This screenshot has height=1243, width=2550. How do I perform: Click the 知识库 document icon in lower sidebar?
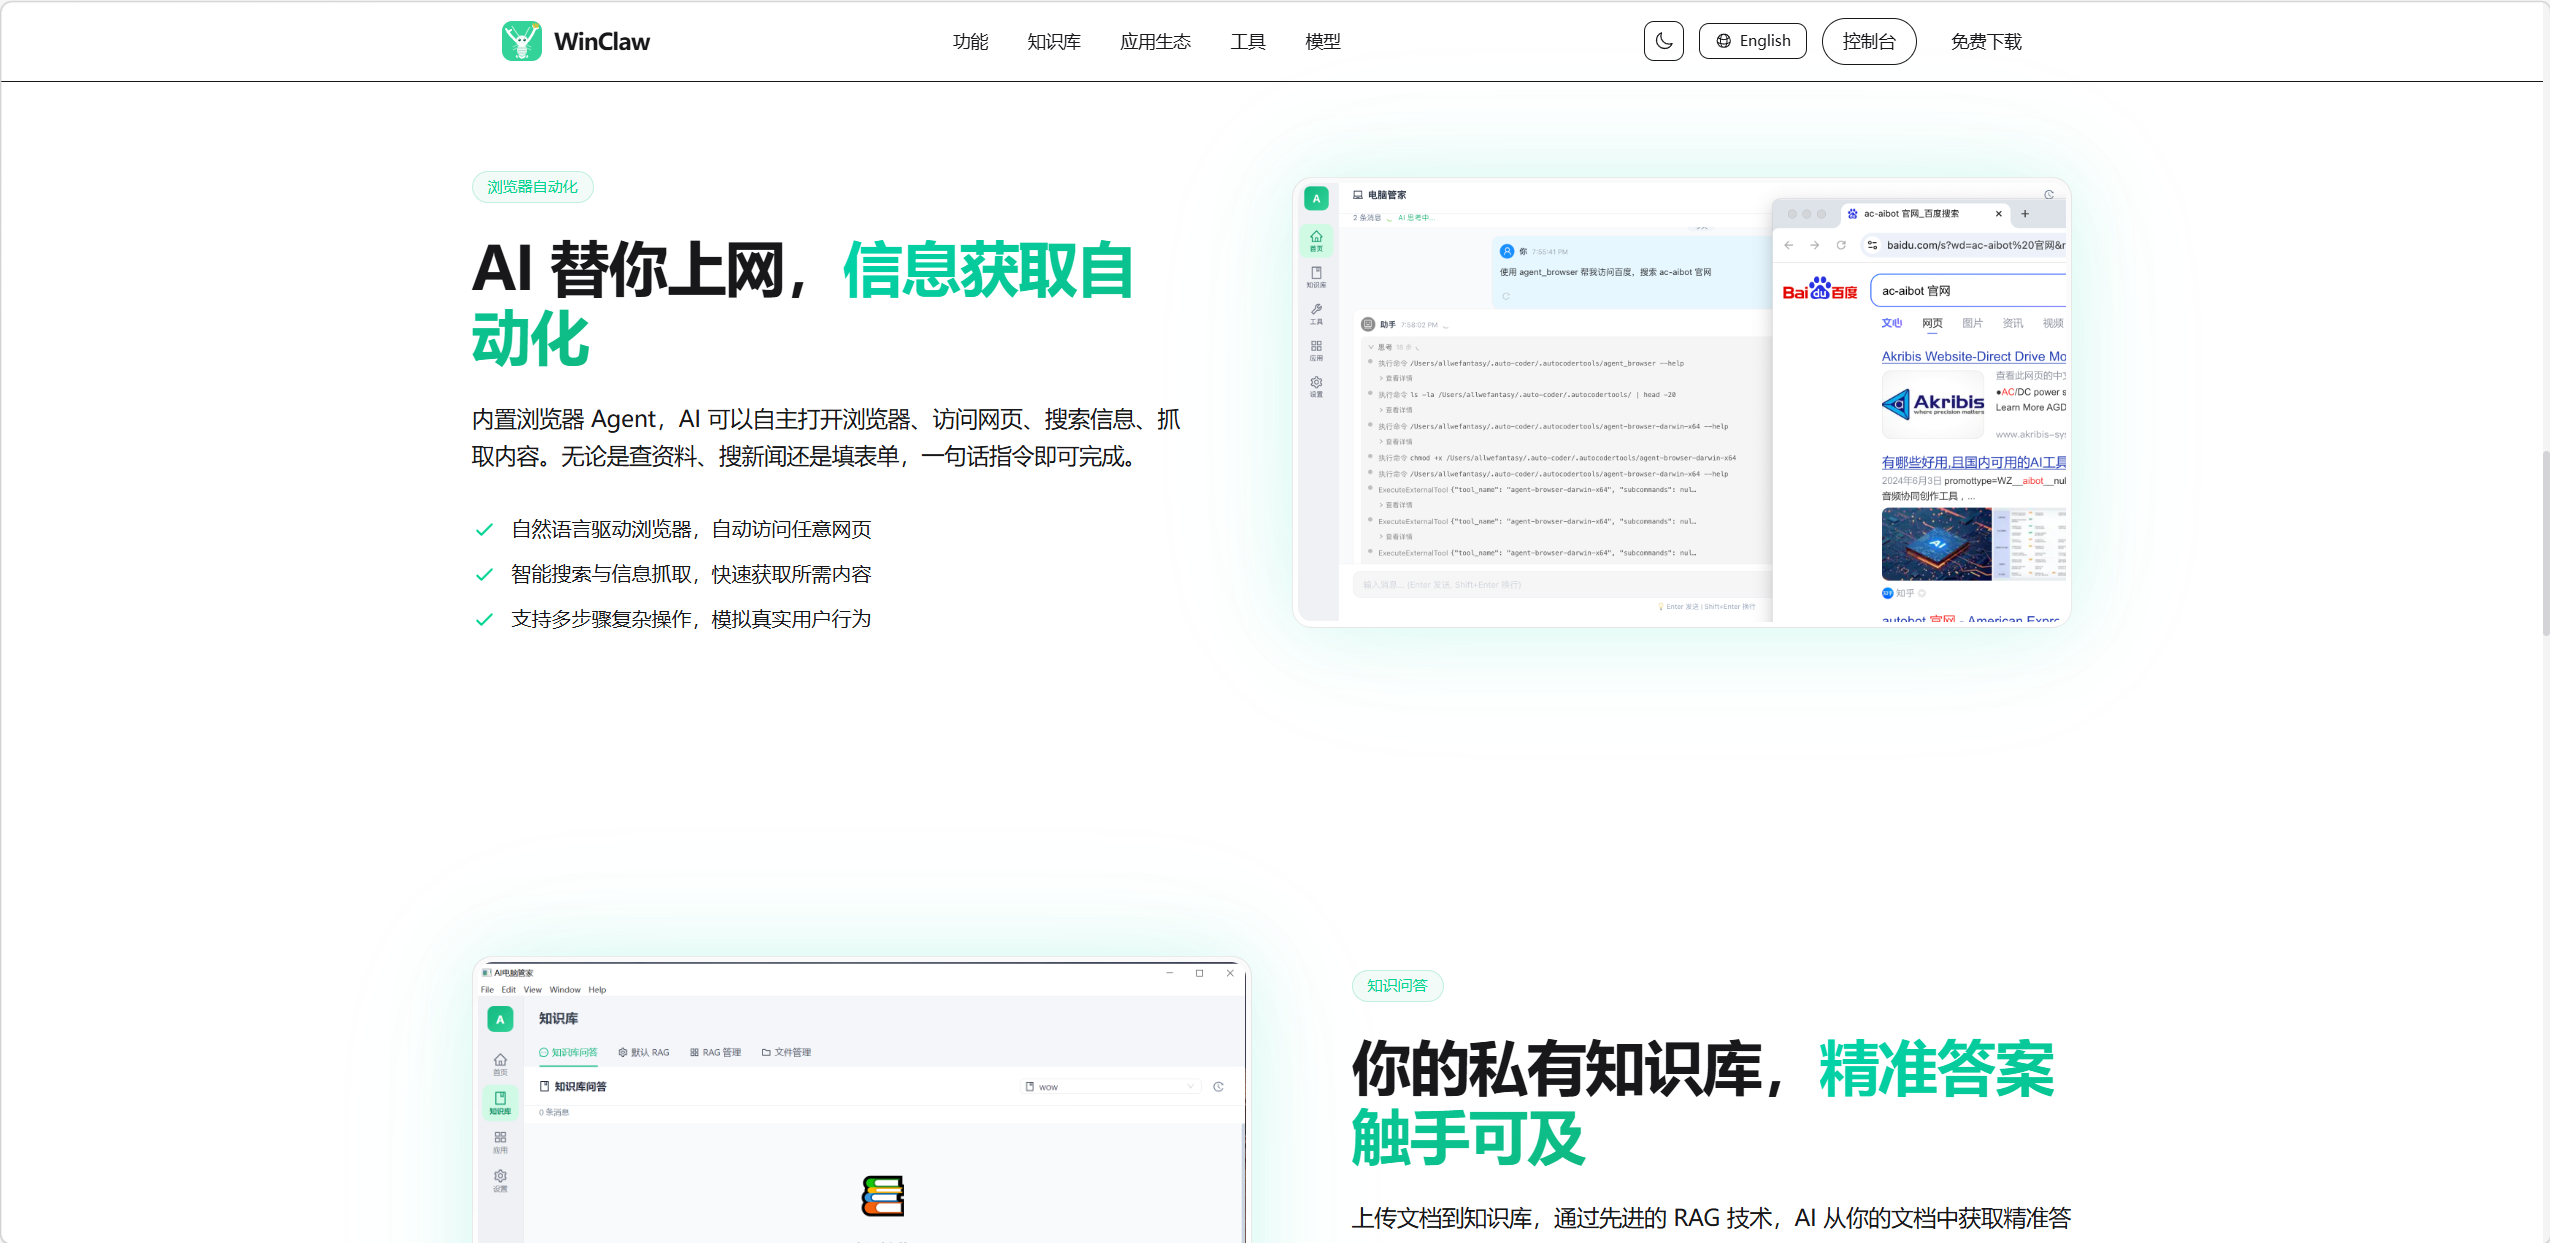click(x=500, y=1102)
